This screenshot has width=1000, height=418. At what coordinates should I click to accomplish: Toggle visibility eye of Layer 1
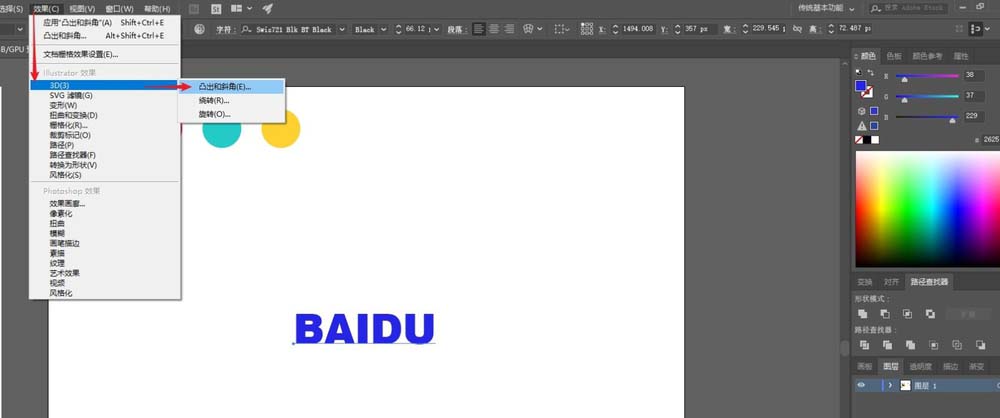coord(861,385)
